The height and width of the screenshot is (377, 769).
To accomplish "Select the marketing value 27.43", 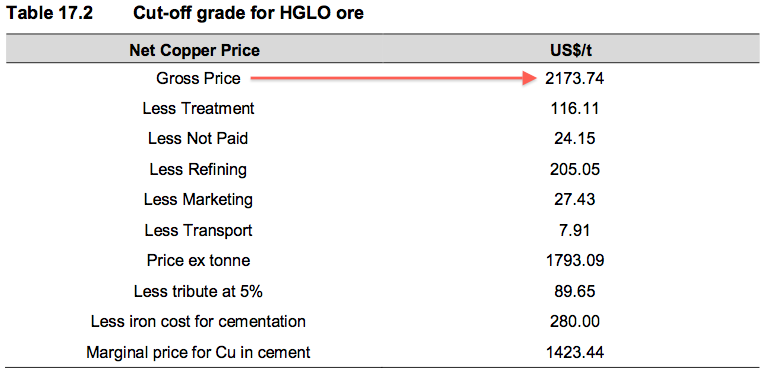I will coord(574,200).
